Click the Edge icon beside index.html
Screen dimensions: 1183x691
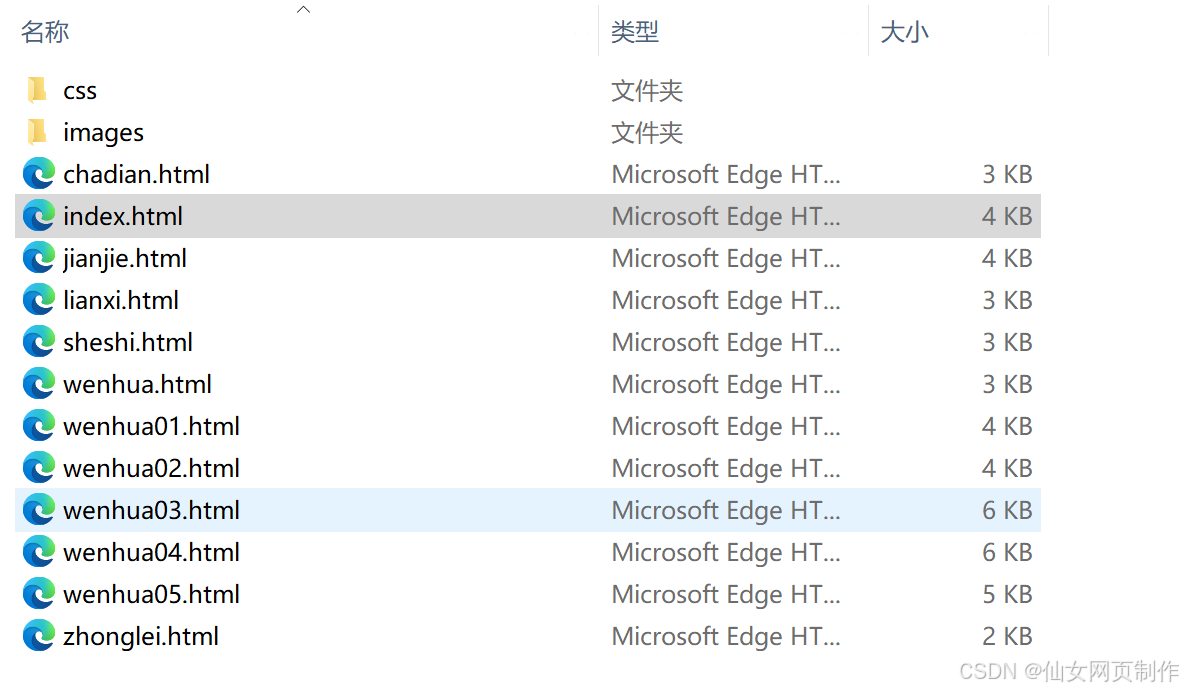tap(38, 215)
